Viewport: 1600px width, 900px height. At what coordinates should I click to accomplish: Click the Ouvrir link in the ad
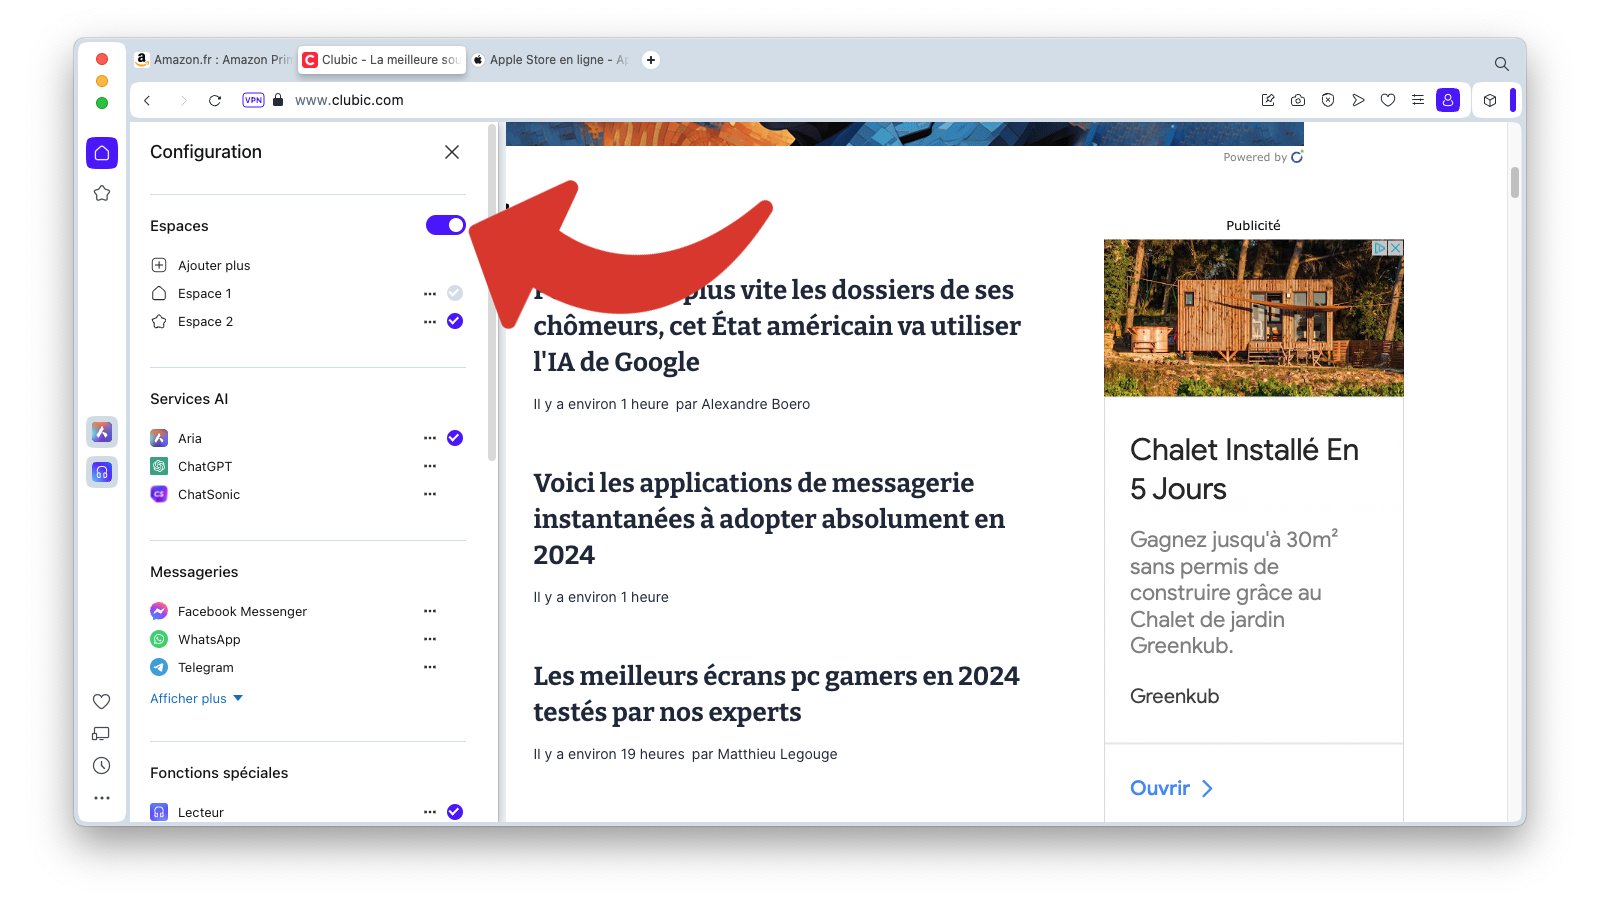pos(1171,788)
